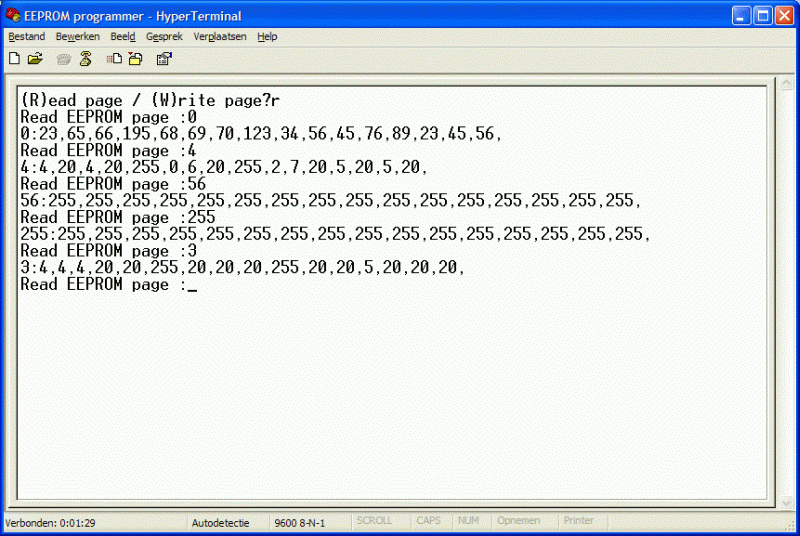
Task: Open the Properties toolbar icon
Action: [164, 59]
